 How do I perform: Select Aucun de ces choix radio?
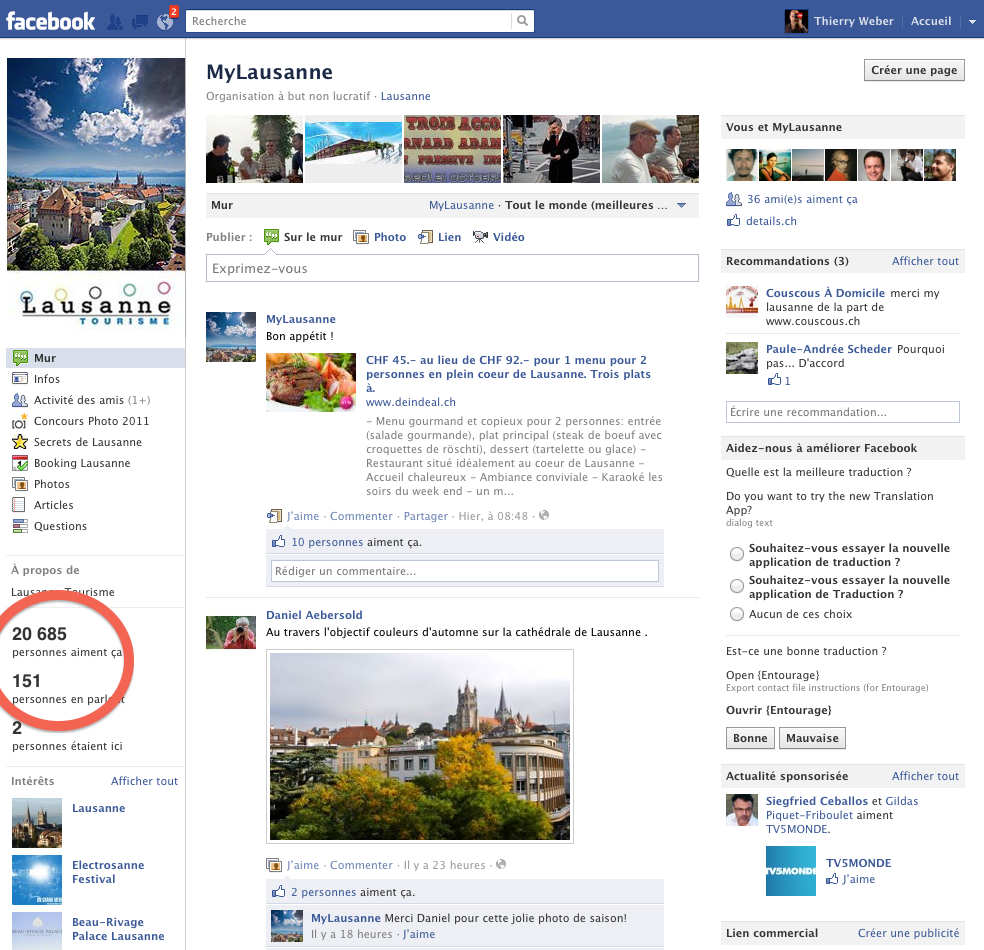[x=737, y=614]
